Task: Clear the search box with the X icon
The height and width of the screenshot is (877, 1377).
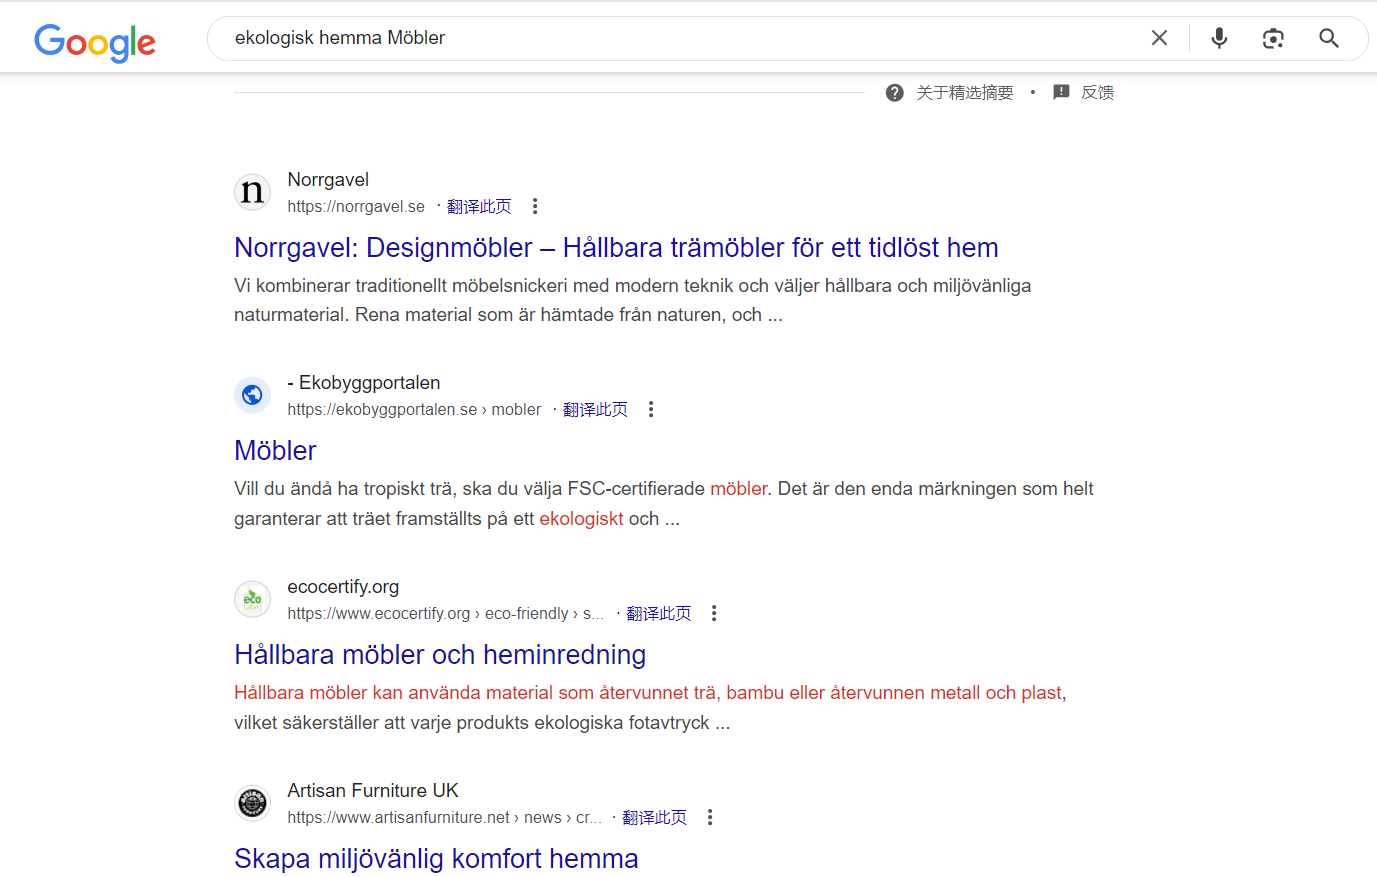Action: pos(1159,38)
